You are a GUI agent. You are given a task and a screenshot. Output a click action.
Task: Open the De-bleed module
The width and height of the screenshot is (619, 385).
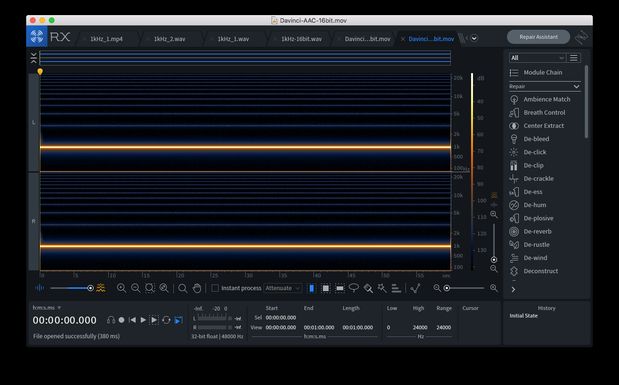pyautogui.click(x=529, y=139)
